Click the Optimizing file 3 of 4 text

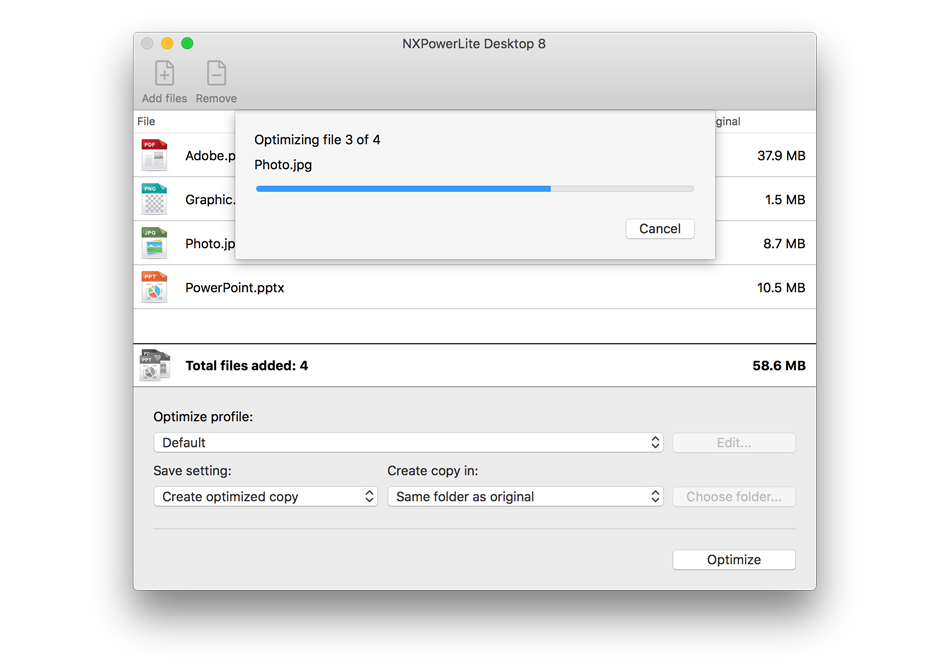pyautogui.click(x=317, y=140)
